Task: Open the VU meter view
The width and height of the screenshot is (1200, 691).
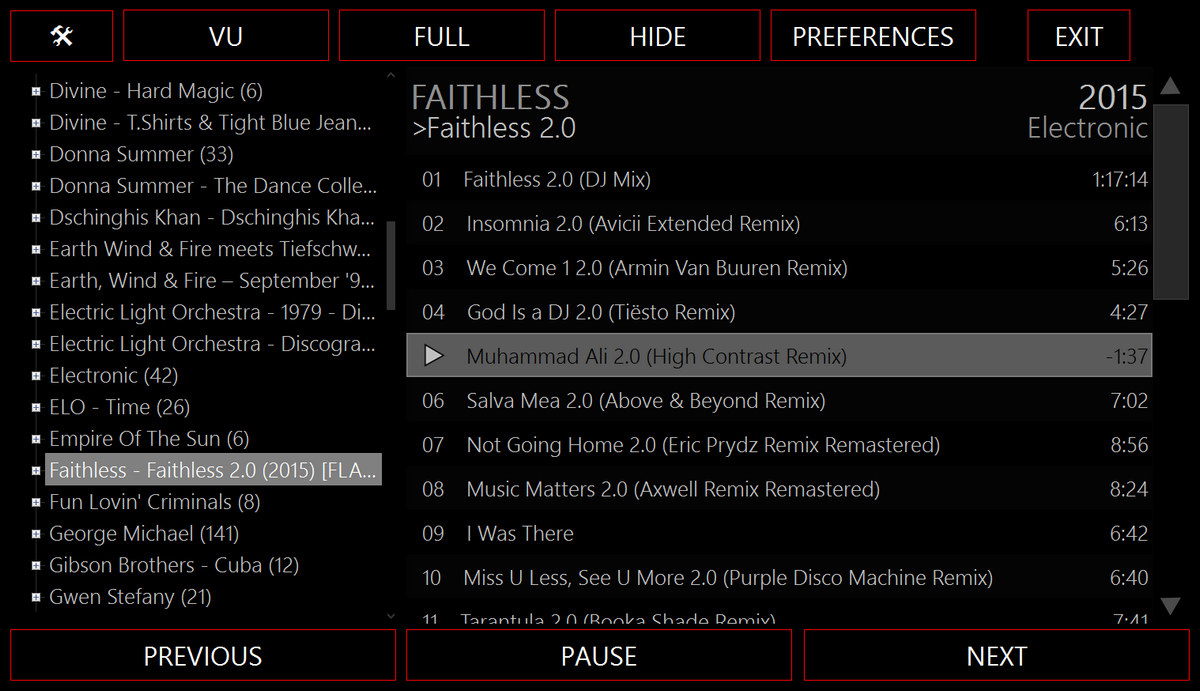Action: (x=226, y=36)
